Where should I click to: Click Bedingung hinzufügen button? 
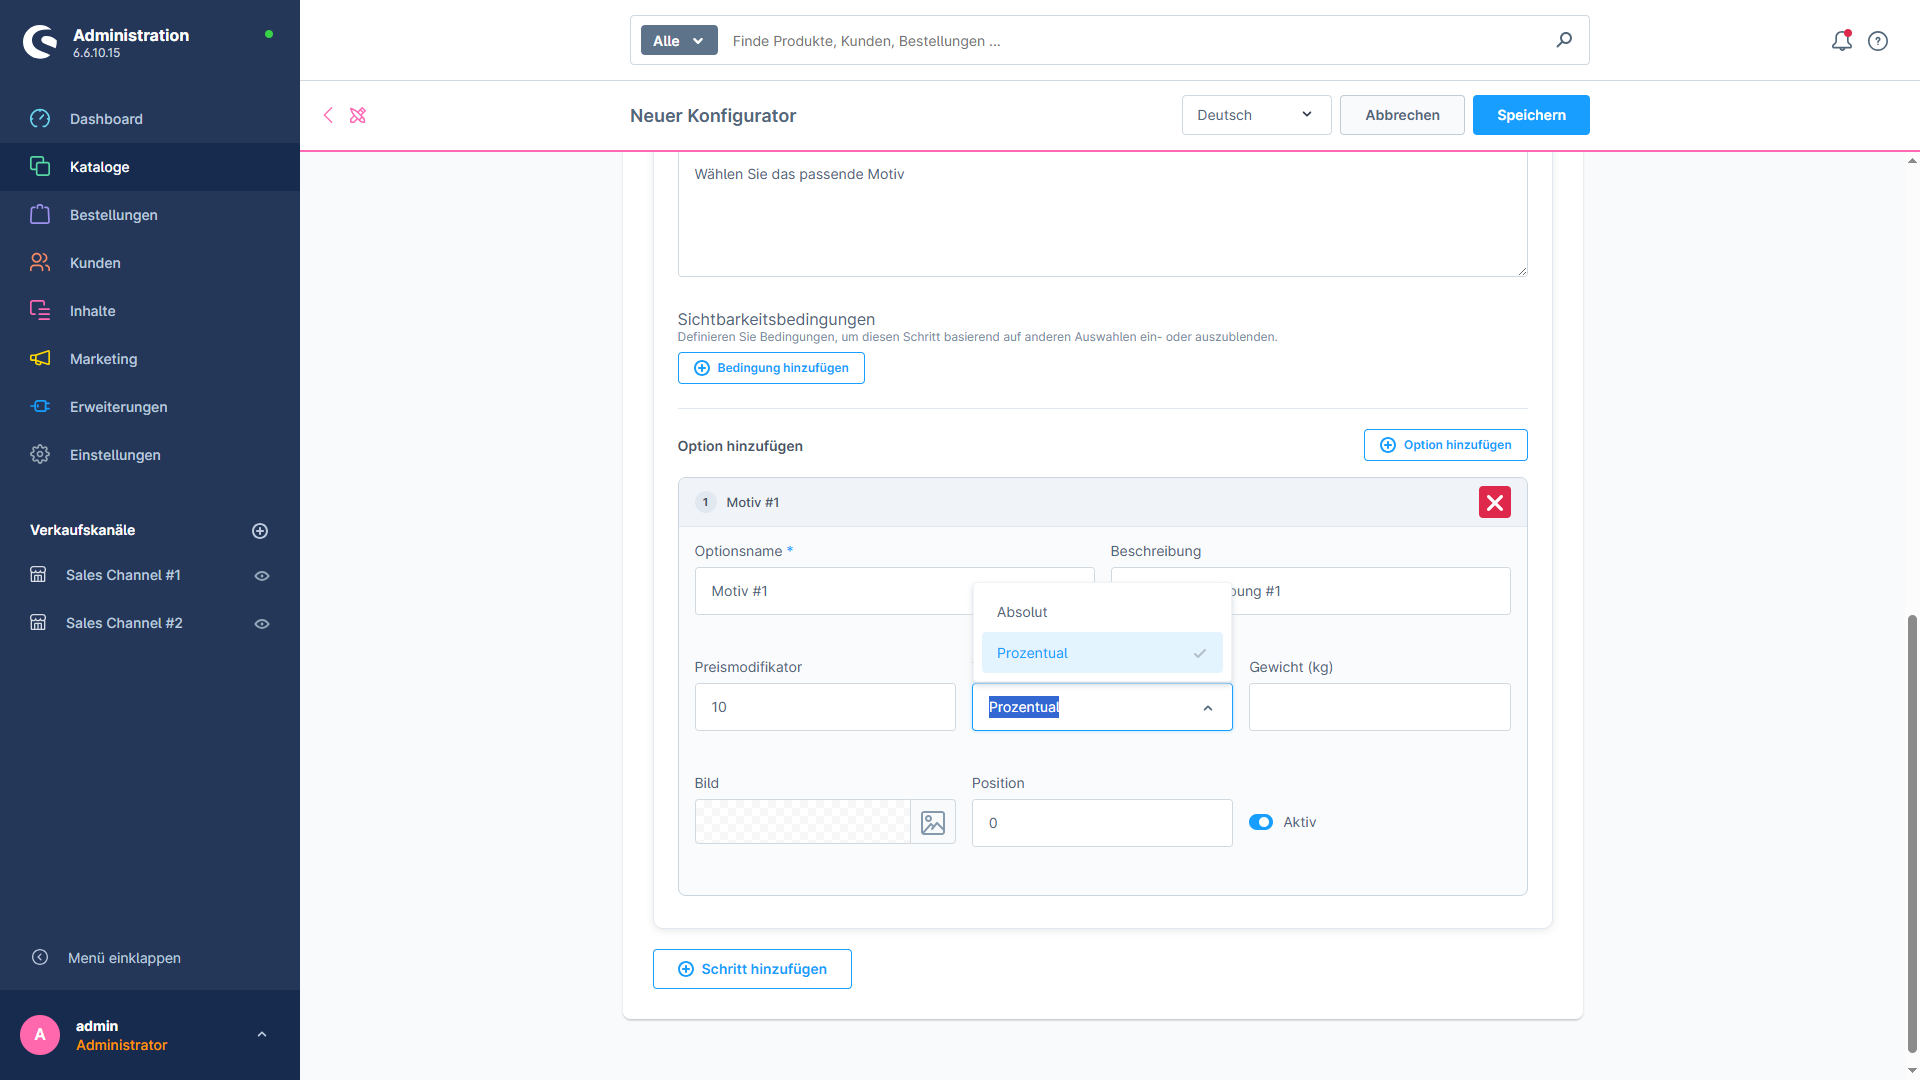771,368
